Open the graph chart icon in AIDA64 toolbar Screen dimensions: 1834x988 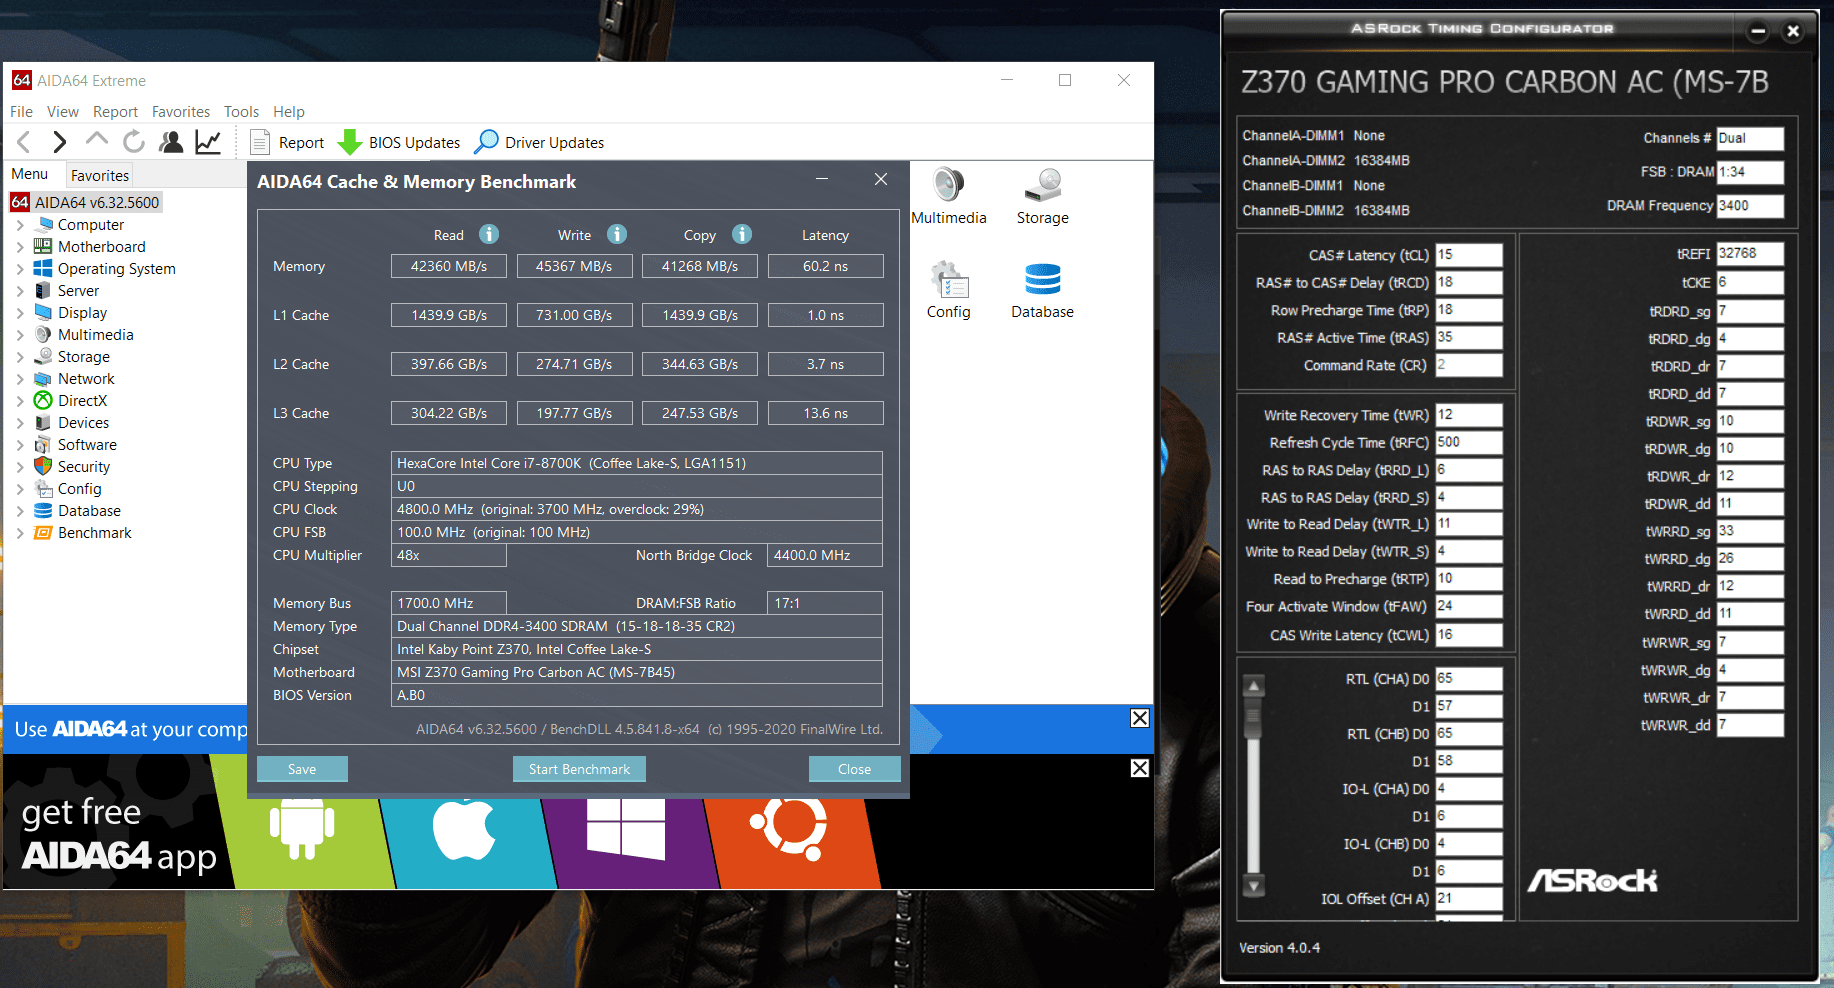(x=208, y=142)
